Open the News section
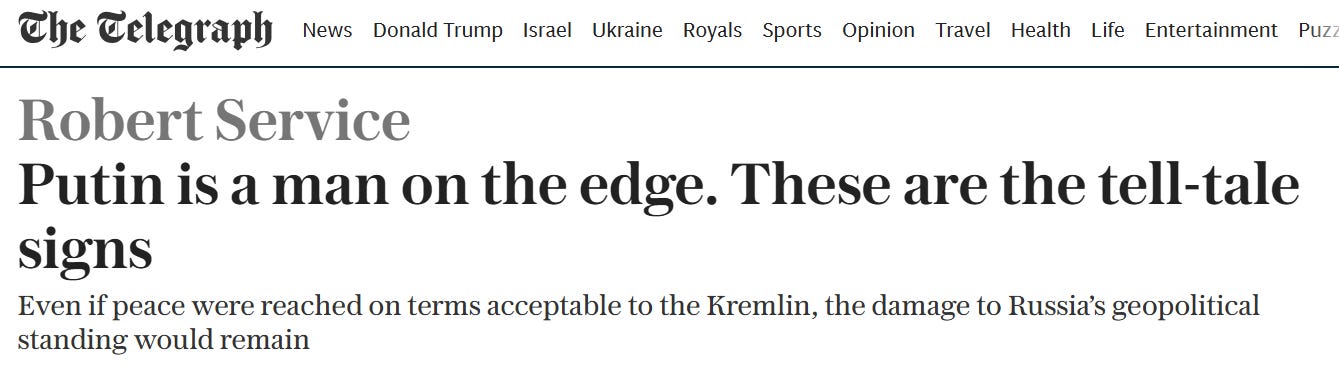The width and height of the screenshot is (1339, 379). (327, 30)
